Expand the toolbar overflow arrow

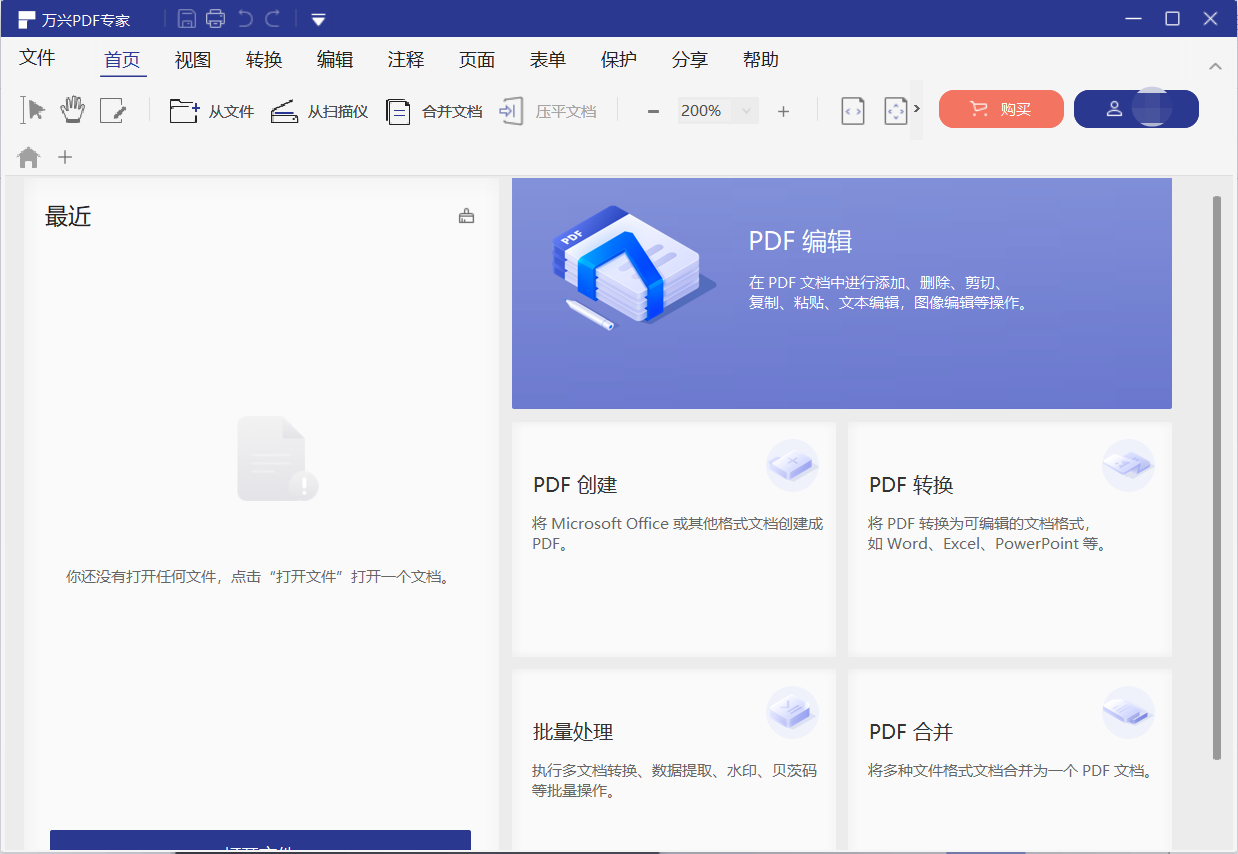(x=917, y=109)
